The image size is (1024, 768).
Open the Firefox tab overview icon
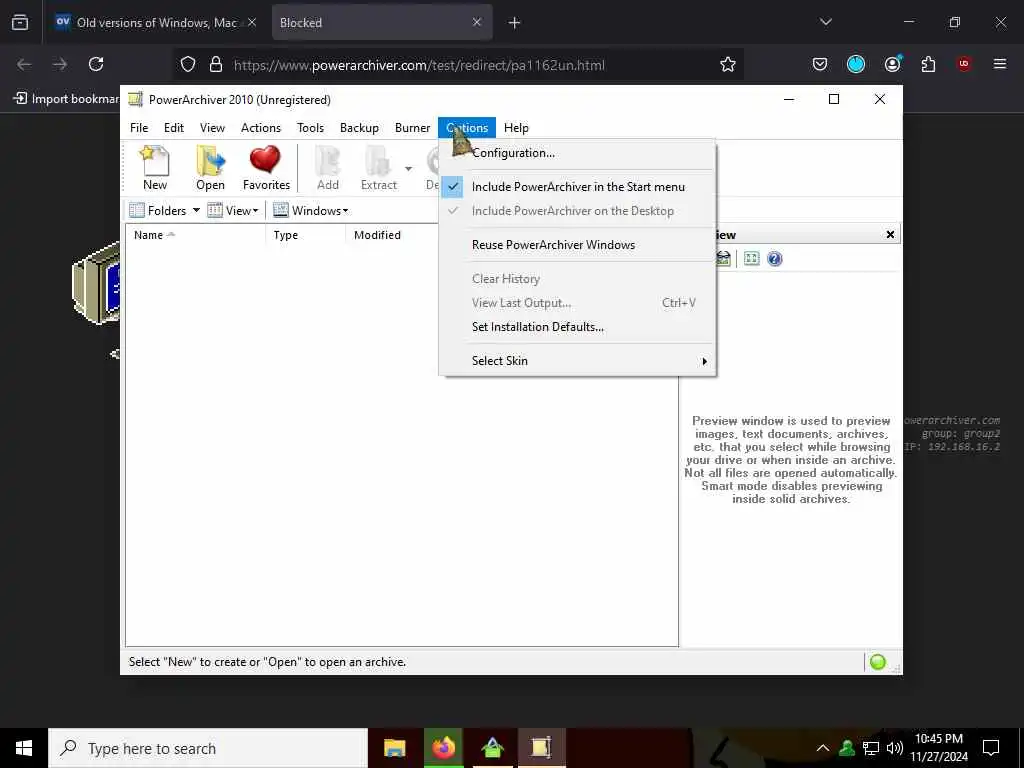(x=20, y=22)
